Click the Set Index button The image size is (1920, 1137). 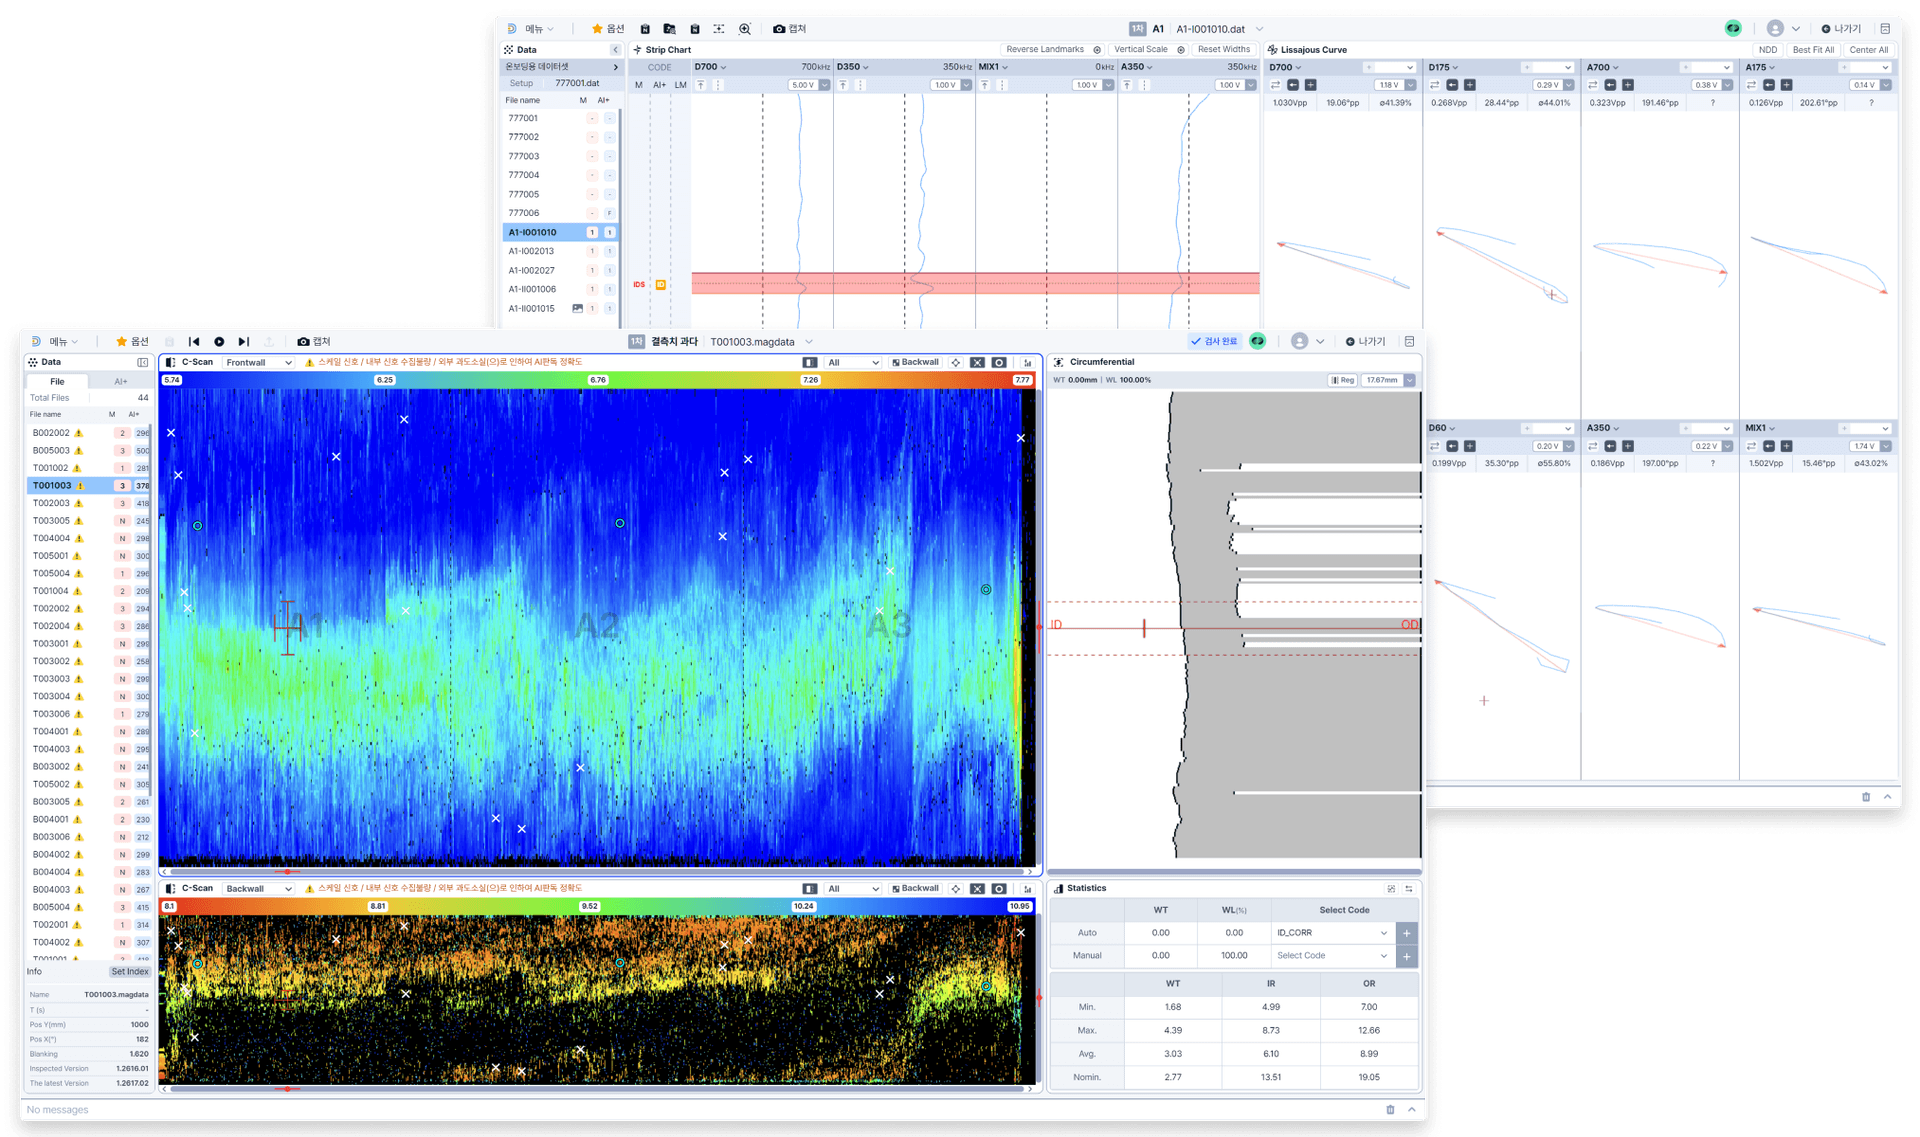coord(129,971)
